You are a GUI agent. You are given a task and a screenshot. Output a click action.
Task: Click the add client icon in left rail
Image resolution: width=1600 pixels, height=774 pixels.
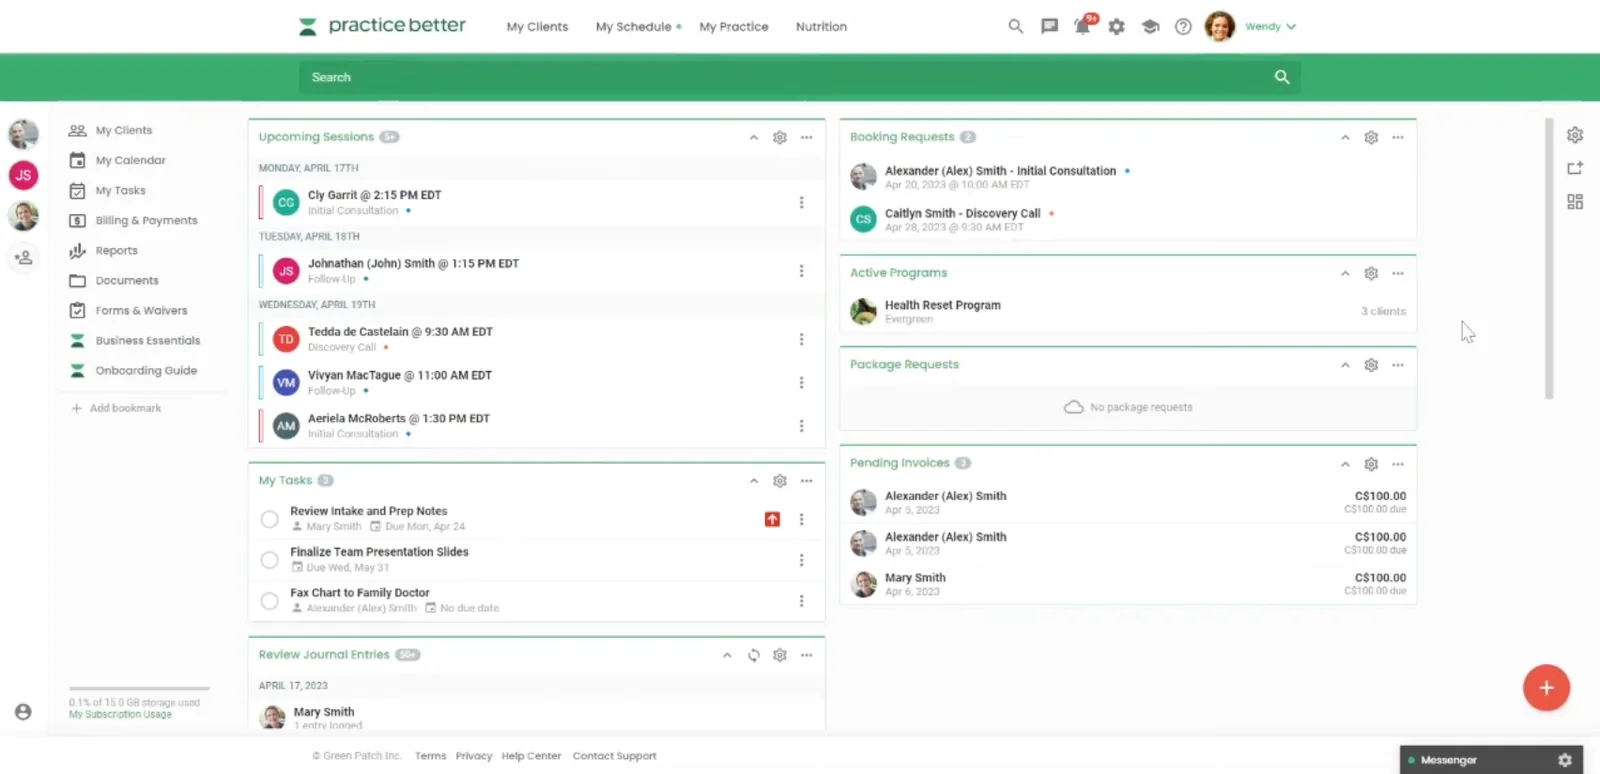23,258
